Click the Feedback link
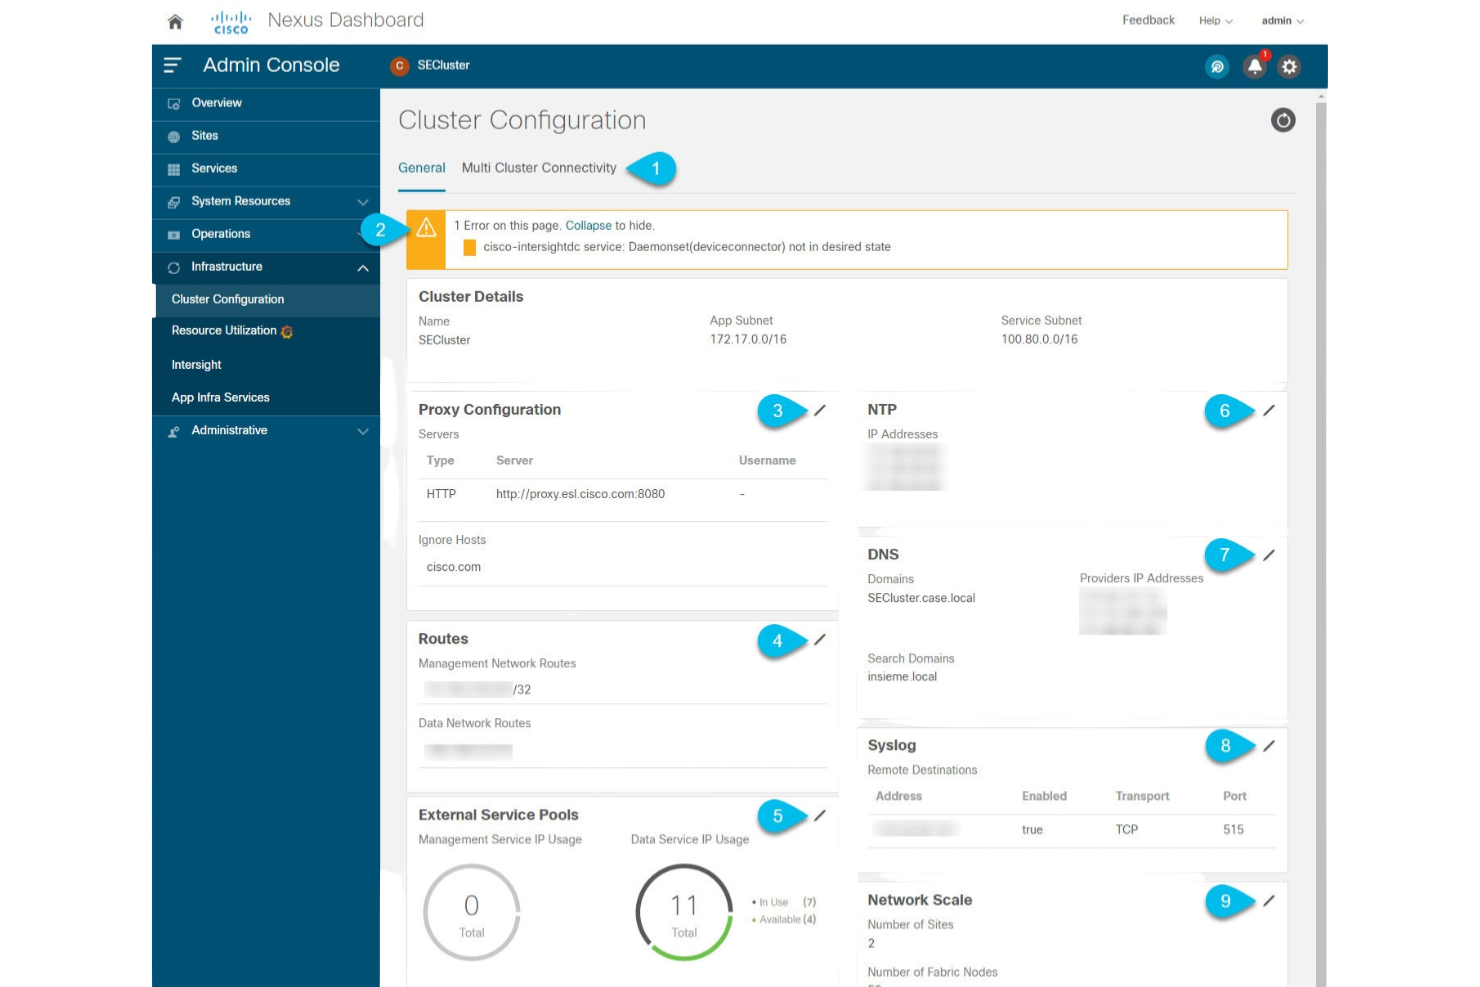The image size is (1480, 987). pos(1148,20)
